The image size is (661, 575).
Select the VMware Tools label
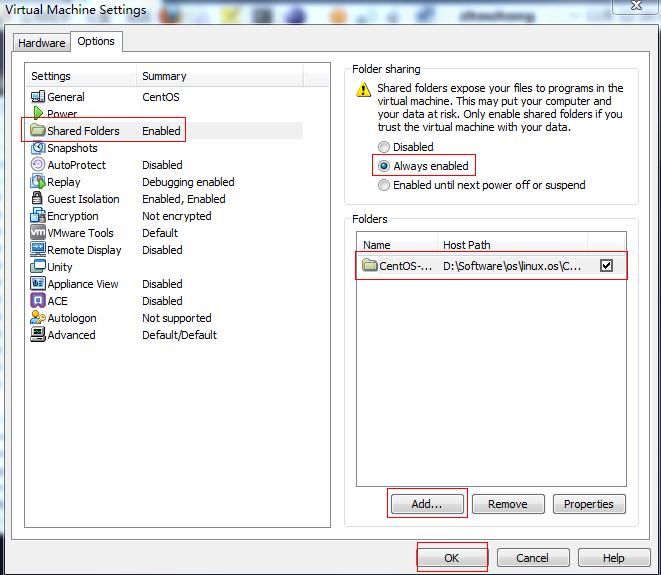[81, 233]
